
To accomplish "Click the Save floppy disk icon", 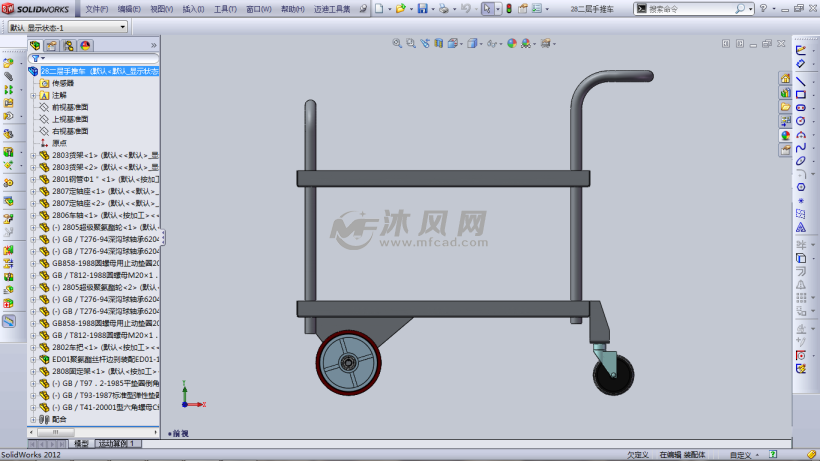I will point(423,8).
